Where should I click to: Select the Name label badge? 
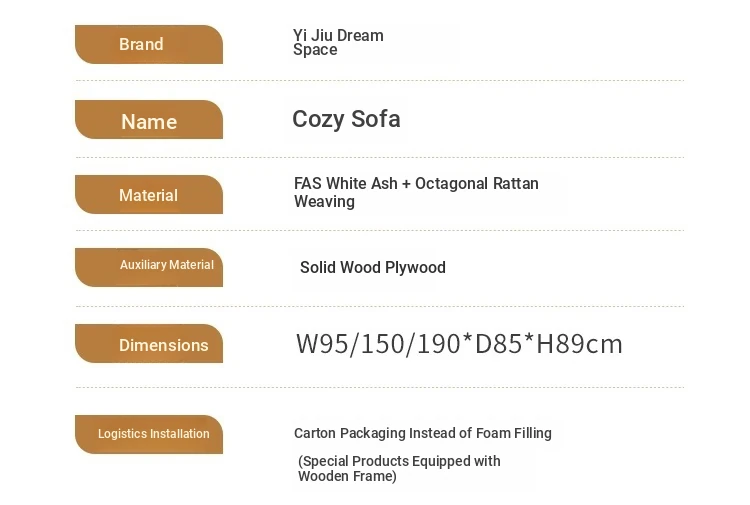pos(149,120)
